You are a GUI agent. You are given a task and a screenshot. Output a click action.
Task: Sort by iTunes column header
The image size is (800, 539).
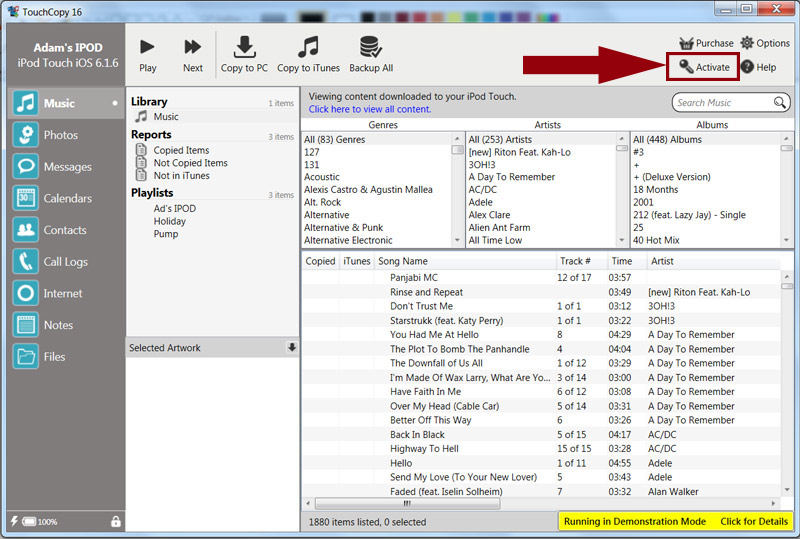pyautogui.click(x=357, y=261)
